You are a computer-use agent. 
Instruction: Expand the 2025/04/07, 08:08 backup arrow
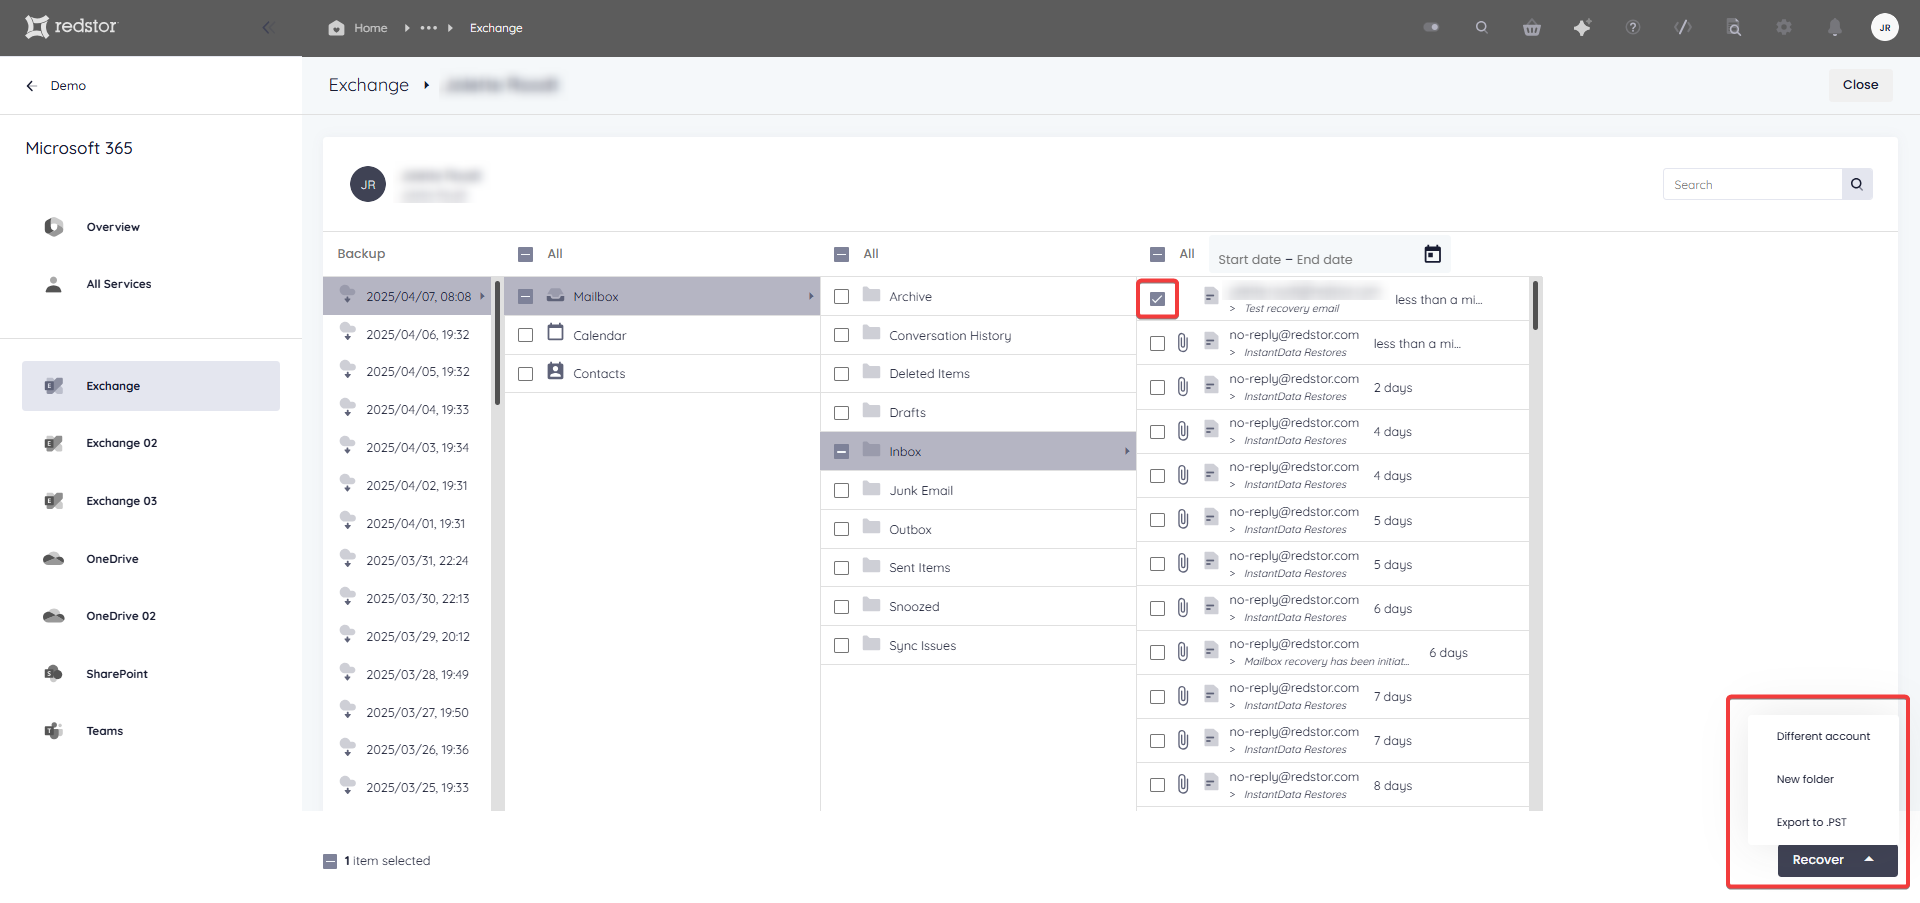[482, 297]
